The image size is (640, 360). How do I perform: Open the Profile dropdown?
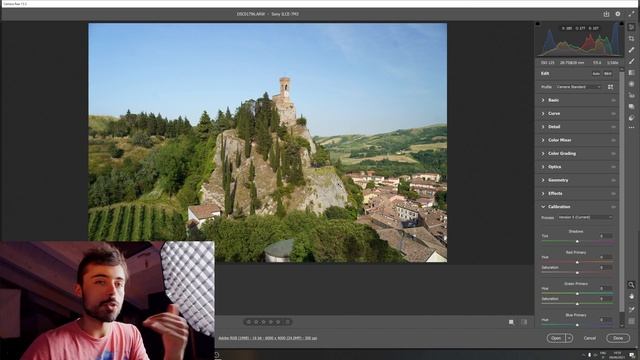click(579, 87)
